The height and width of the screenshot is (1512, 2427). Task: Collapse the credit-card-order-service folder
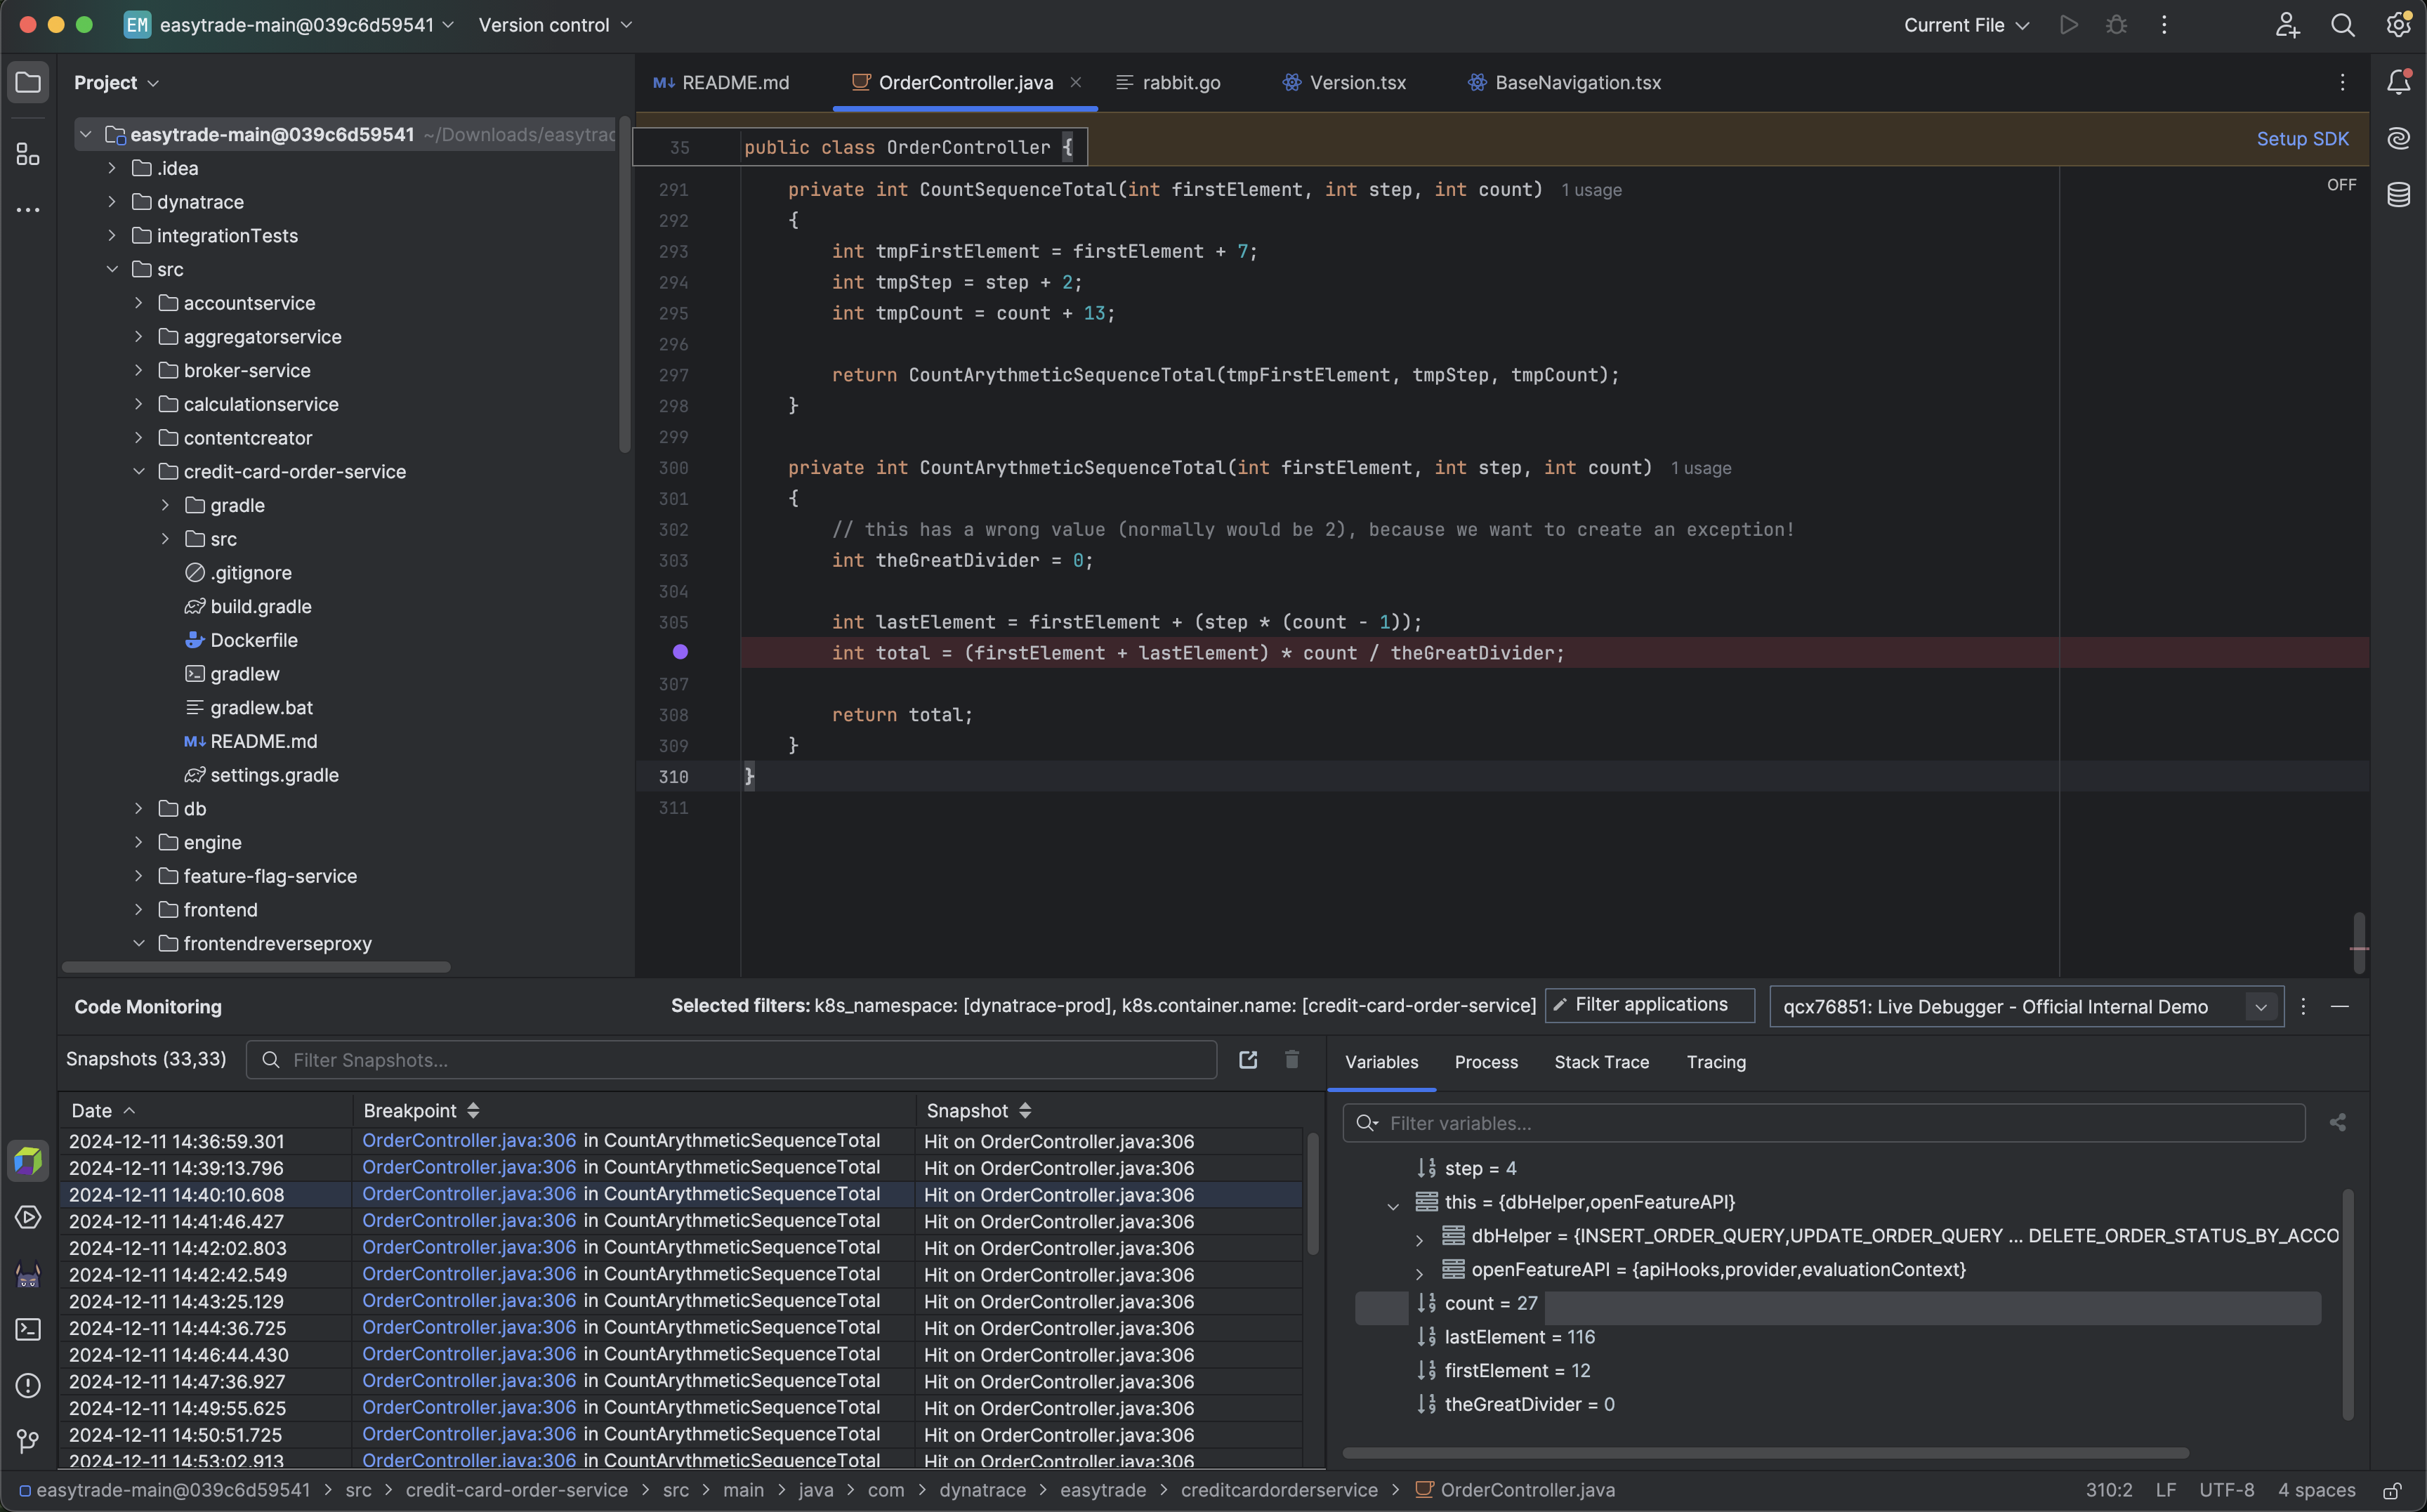click(138, 471)
